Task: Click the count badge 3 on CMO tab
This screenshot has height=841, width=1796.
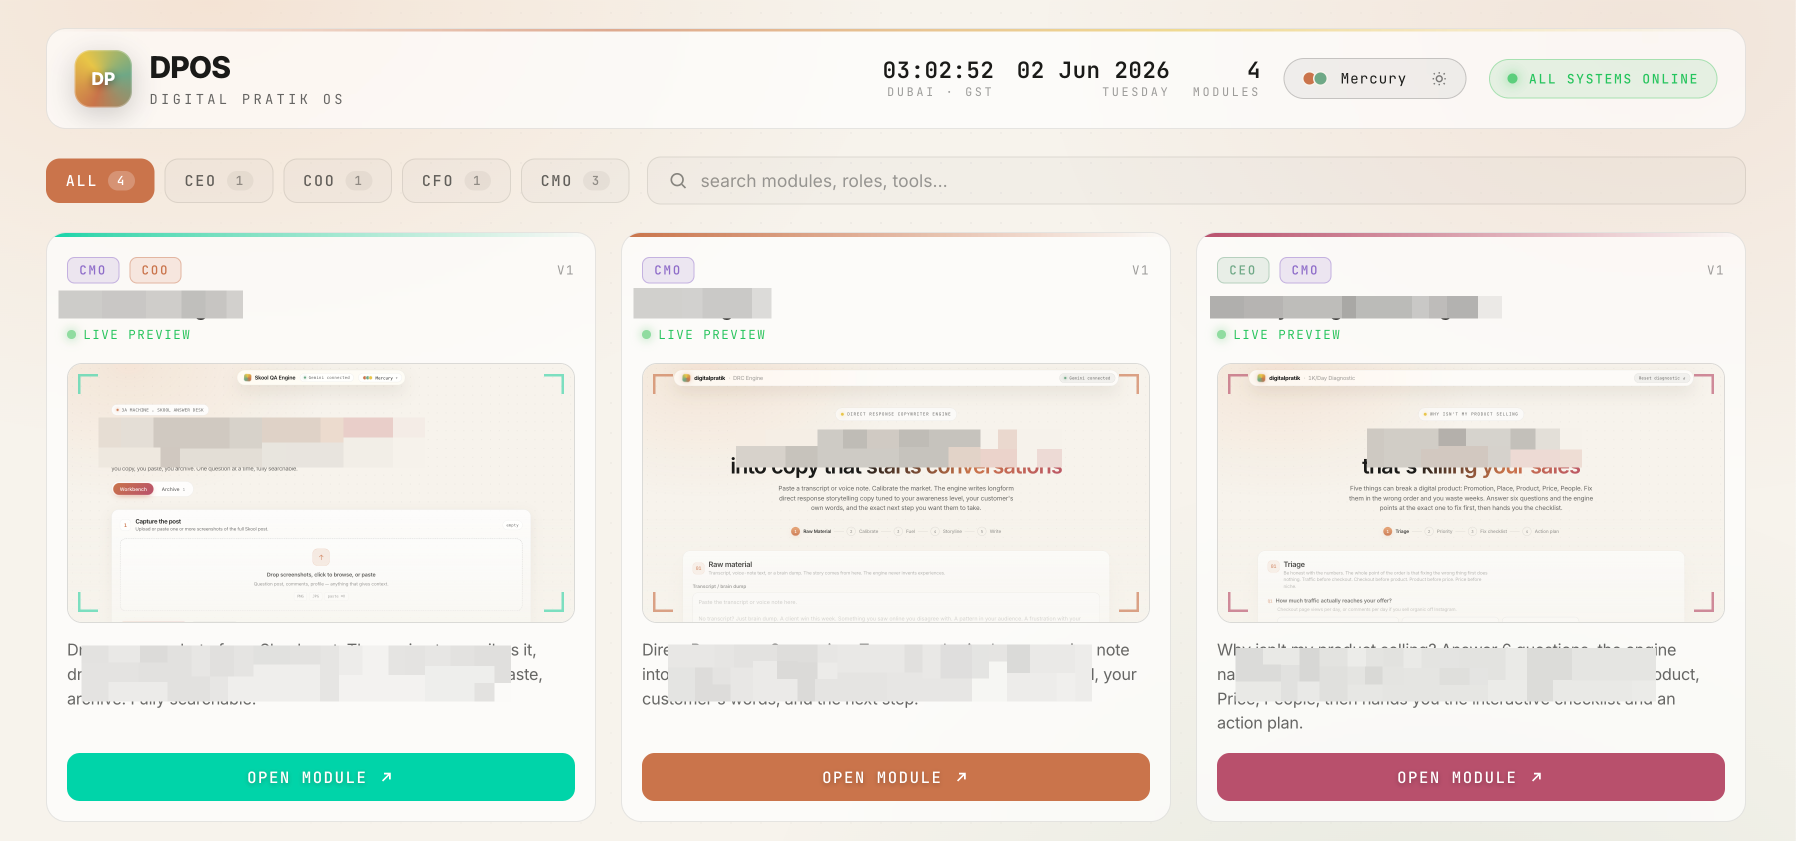Action: click(x=596, y=181)
